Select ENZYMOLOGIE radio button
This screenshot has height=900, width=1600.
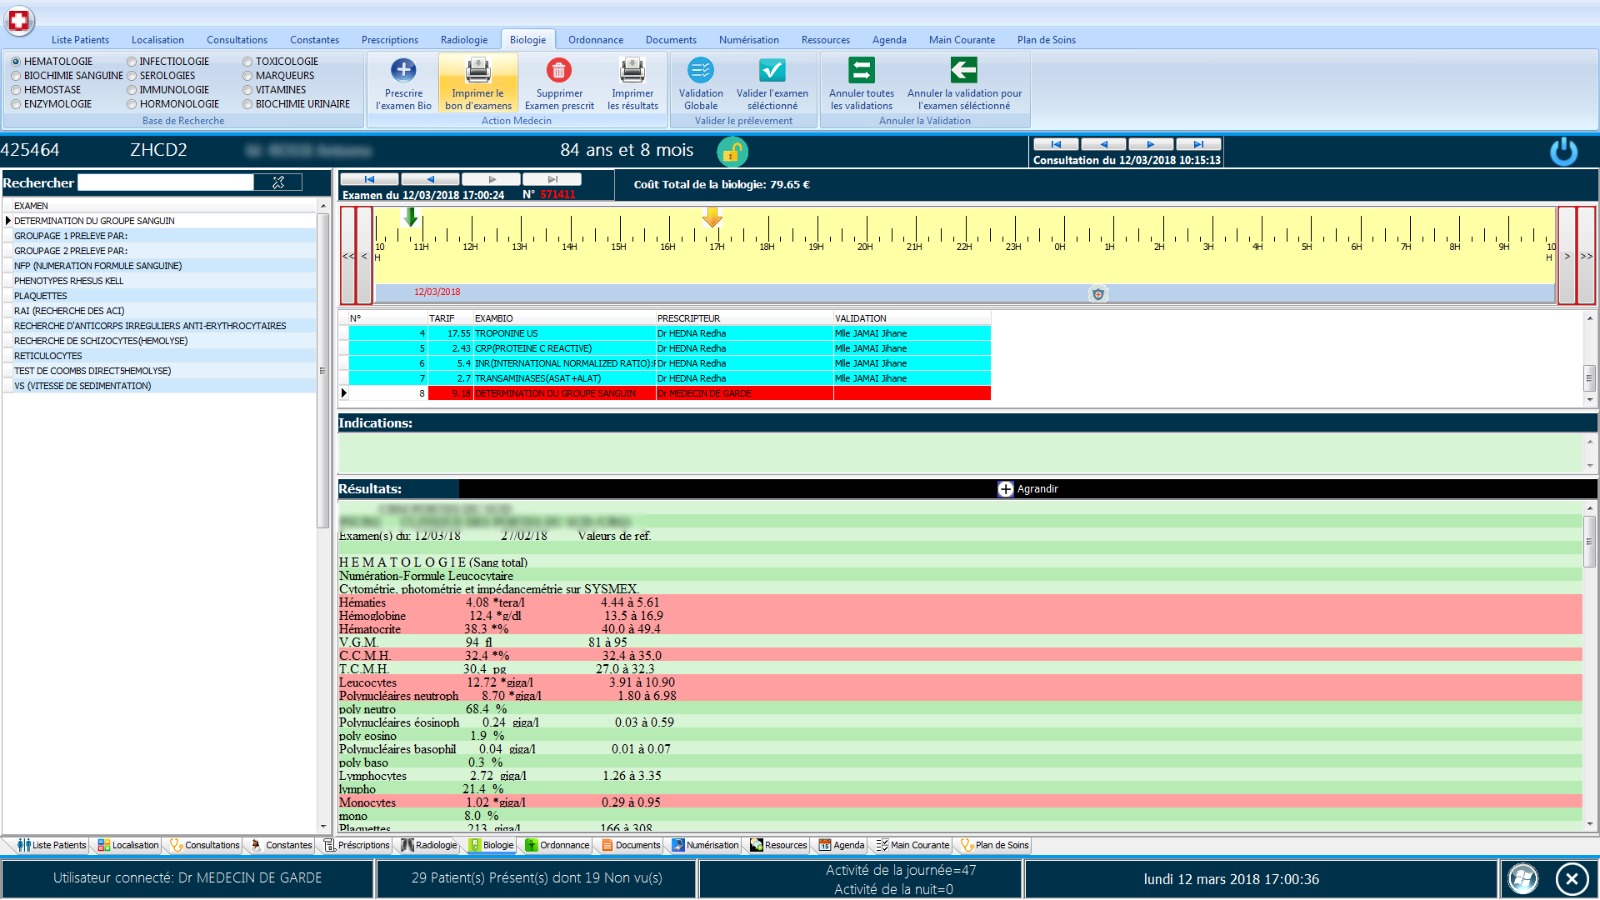tap(16, 104)
